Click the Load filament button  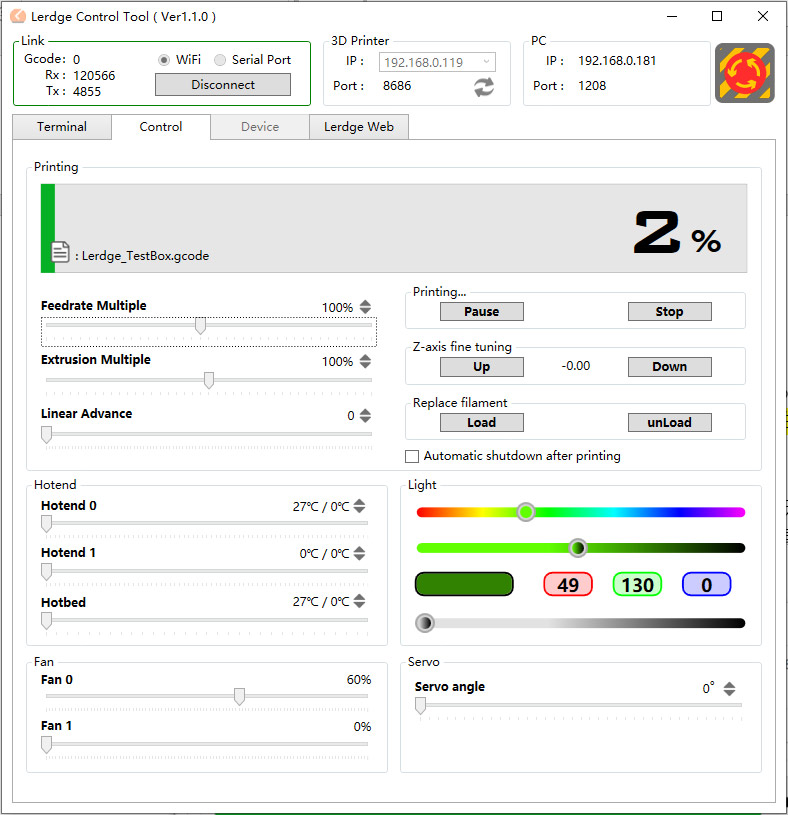(x=482, y=423)
